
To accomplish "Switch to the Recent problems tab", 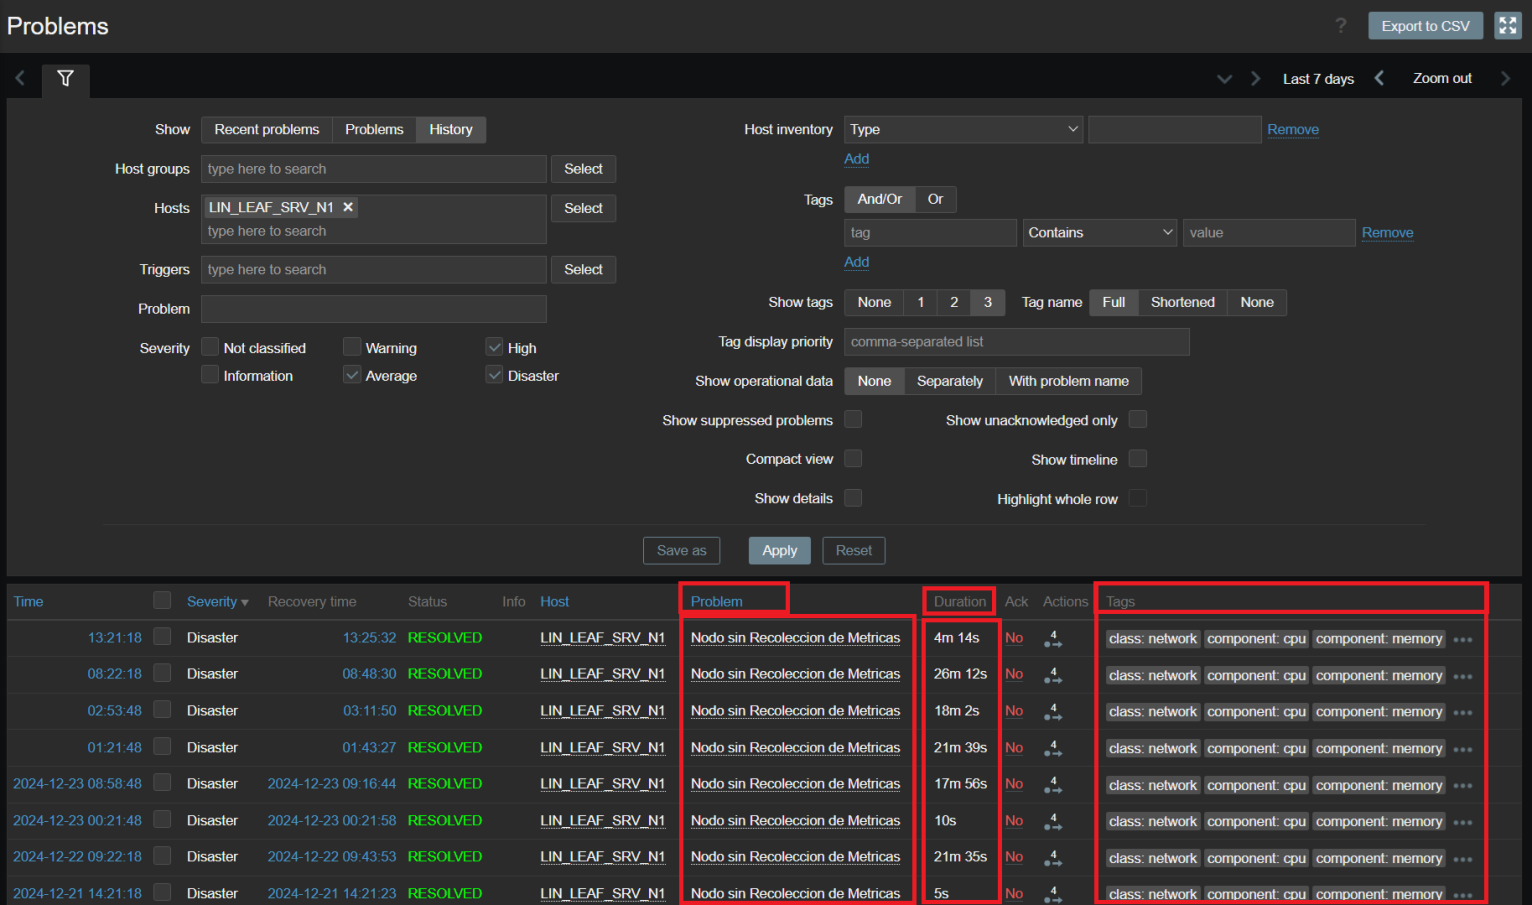I will [x=266, y=129].
